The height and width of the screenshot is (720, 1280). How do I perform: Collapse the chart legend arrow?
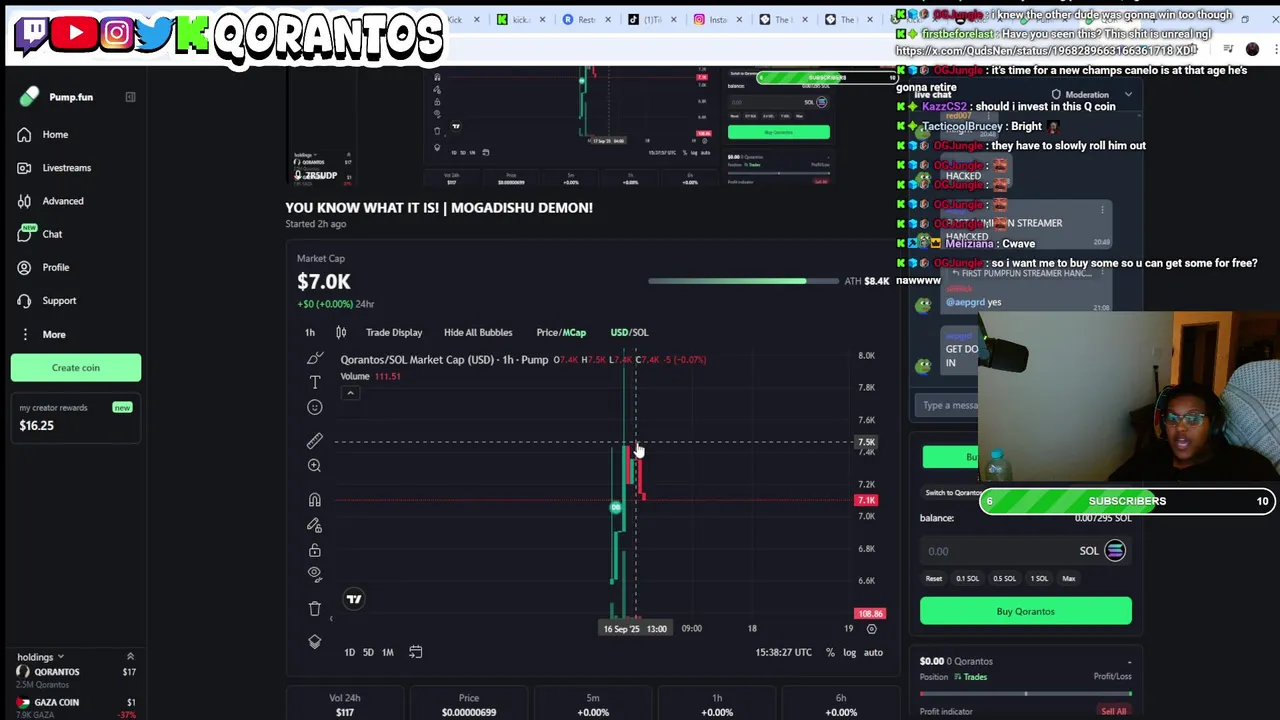(x=350, y=393)
